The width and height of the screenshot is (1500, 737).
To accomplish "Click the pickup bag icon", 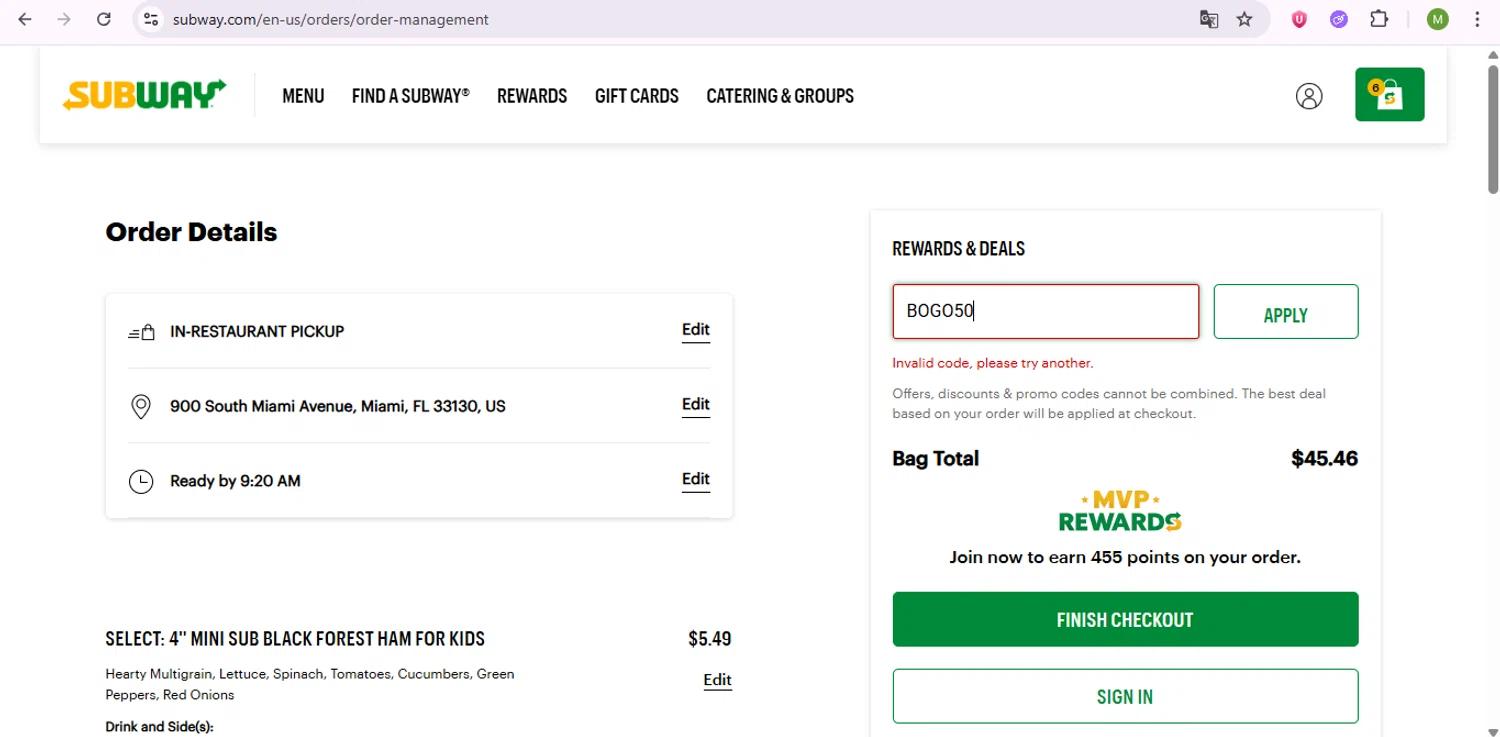I will pyautogui.click(x=141, y=332).
